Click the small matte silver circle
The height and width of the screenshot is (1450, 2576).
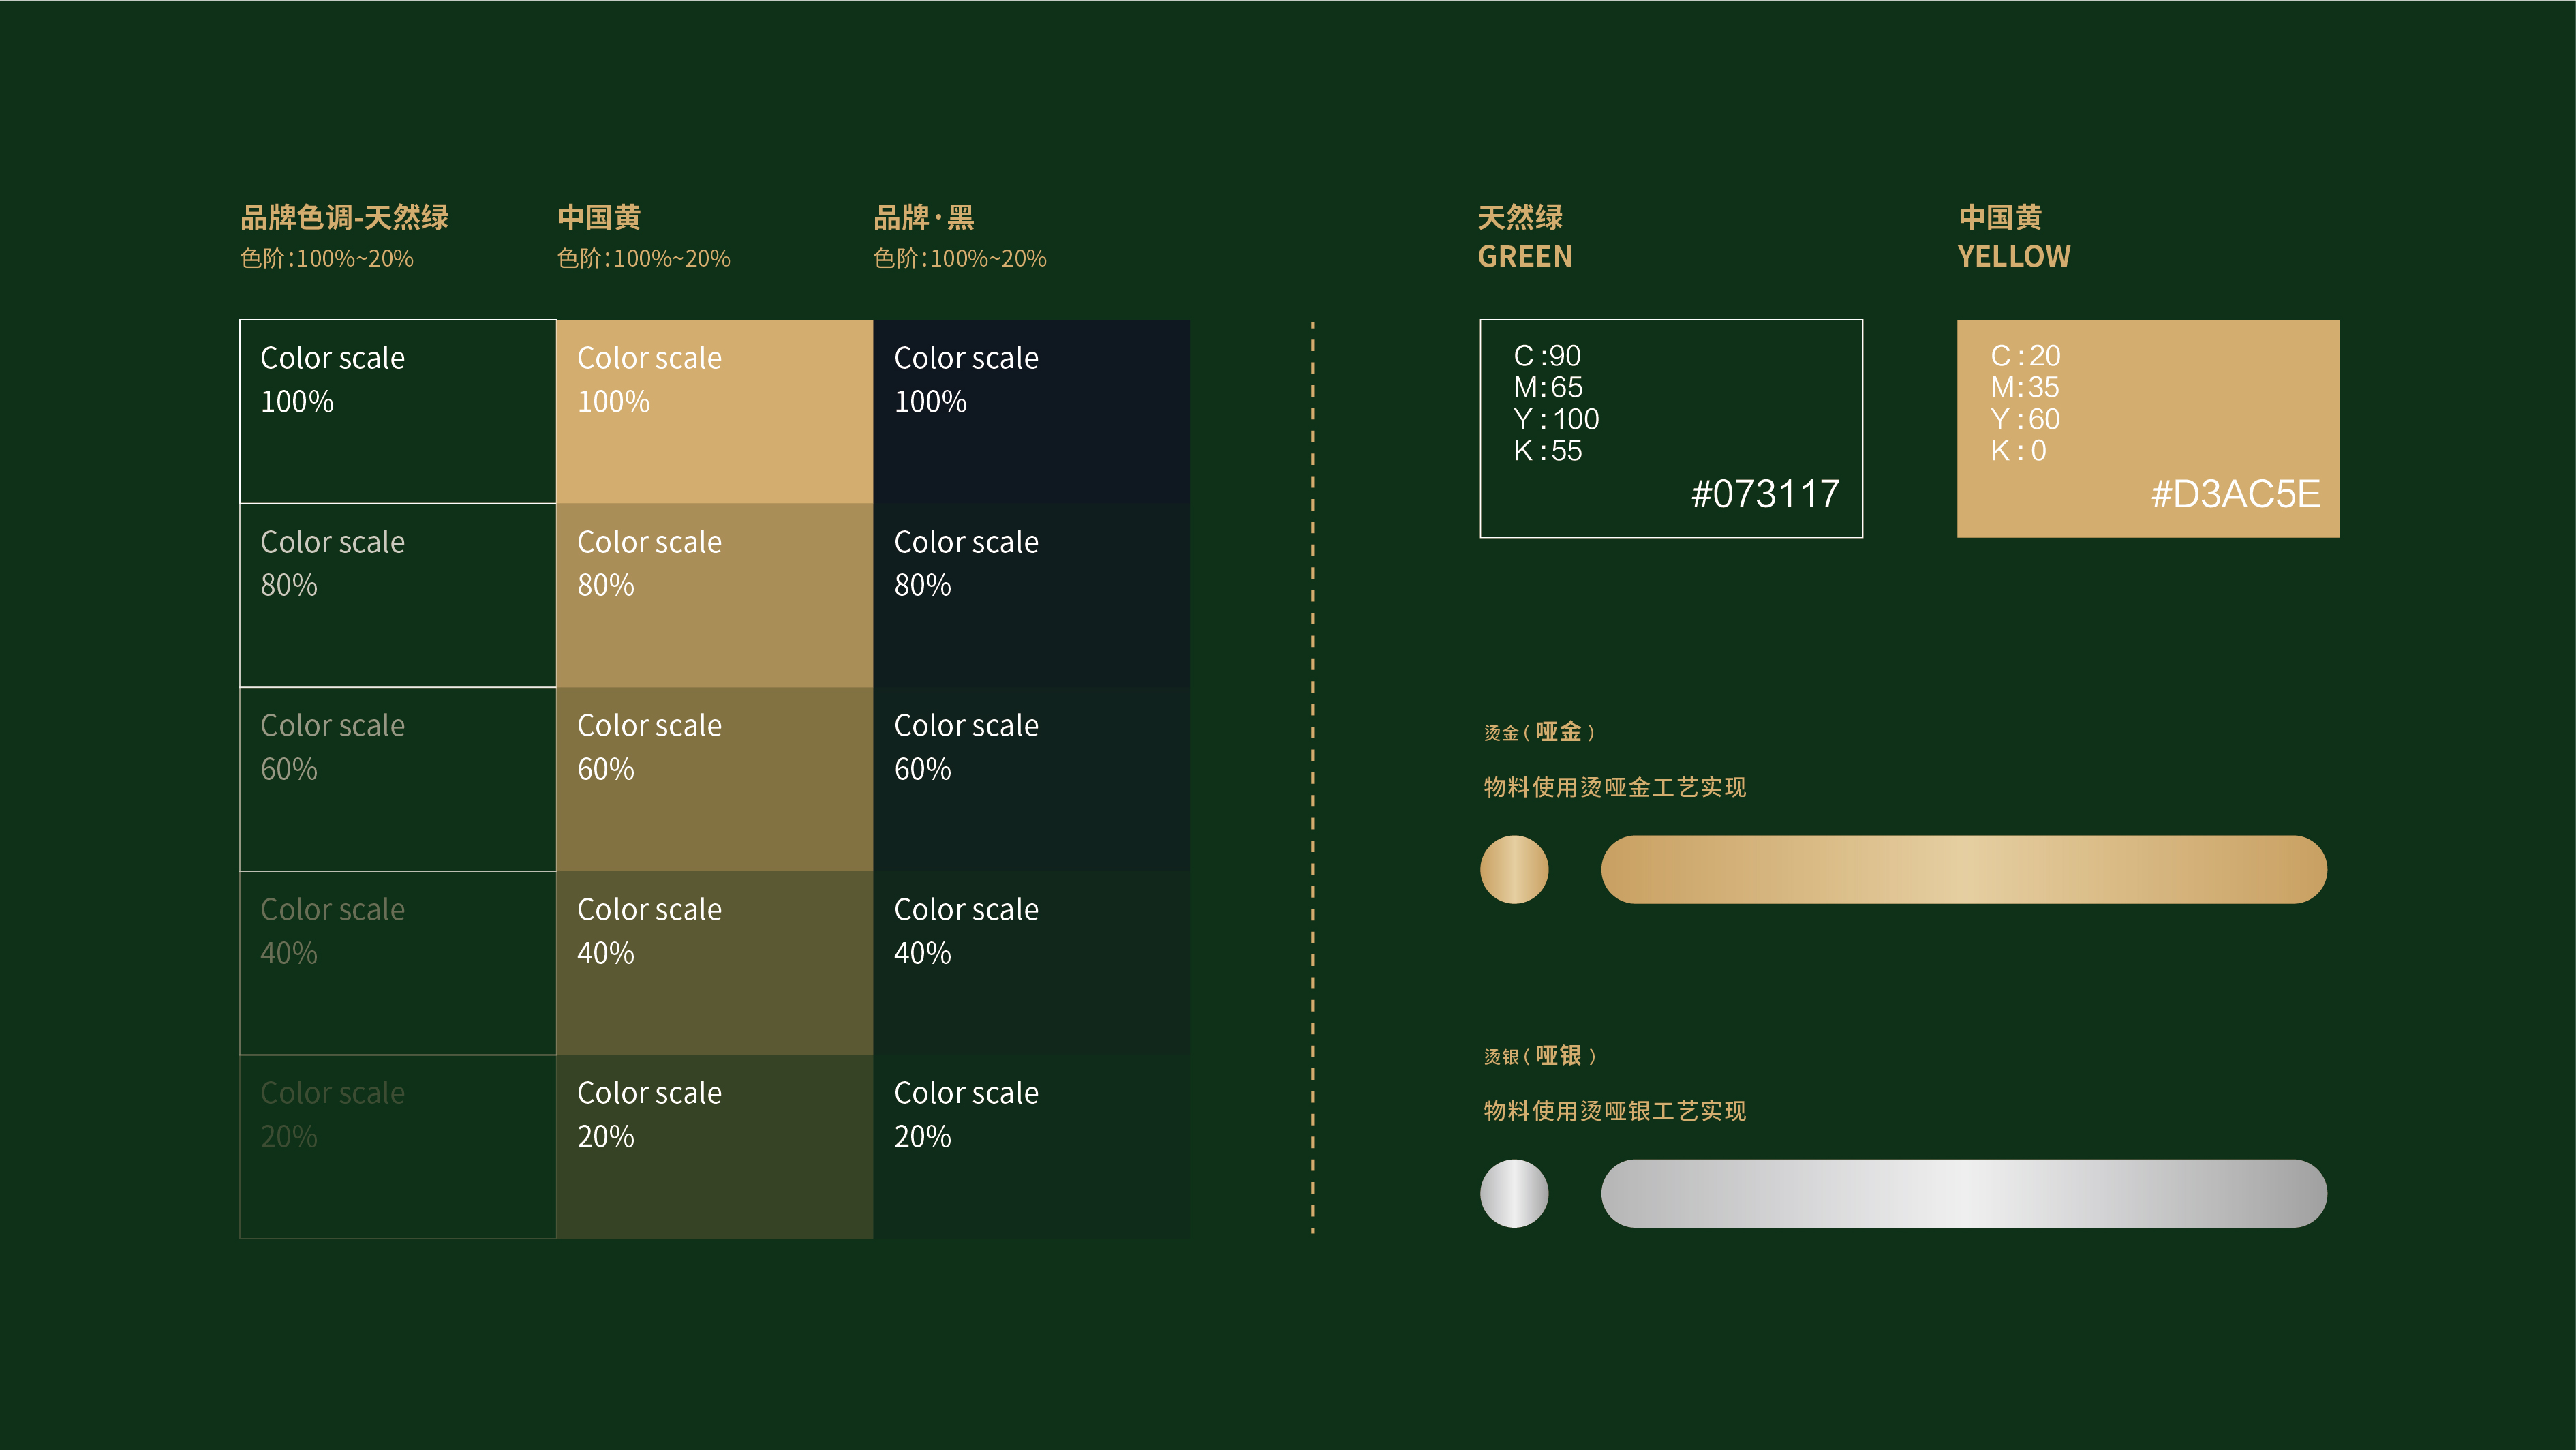[1514, 1193]
